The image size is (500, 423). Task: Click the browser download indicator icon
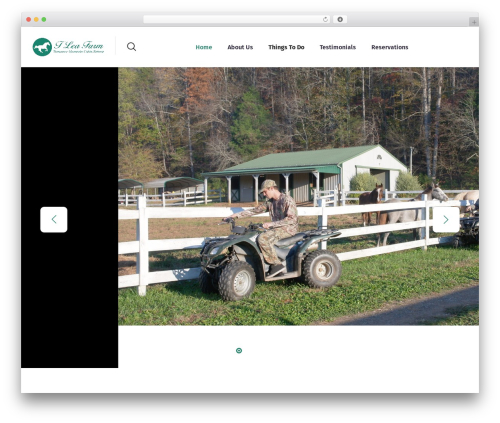point(340,19)
